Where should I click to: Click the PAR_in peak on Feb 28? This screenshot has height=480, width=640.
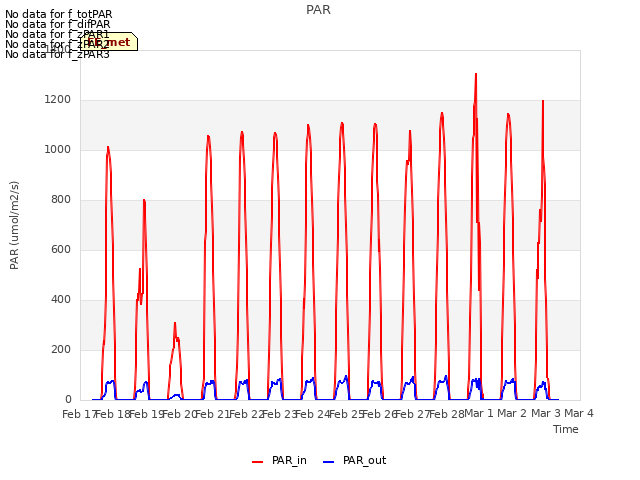[x=442, y=113]
